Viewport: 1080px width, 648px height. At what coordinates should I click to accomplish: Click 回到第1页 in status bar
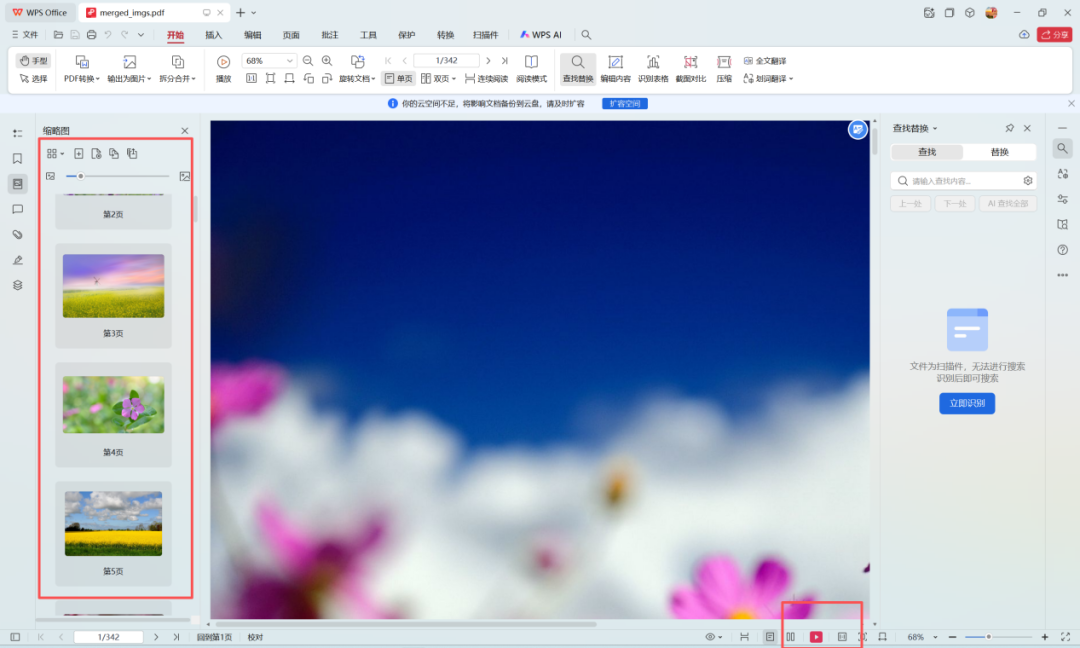coord(214,637)
